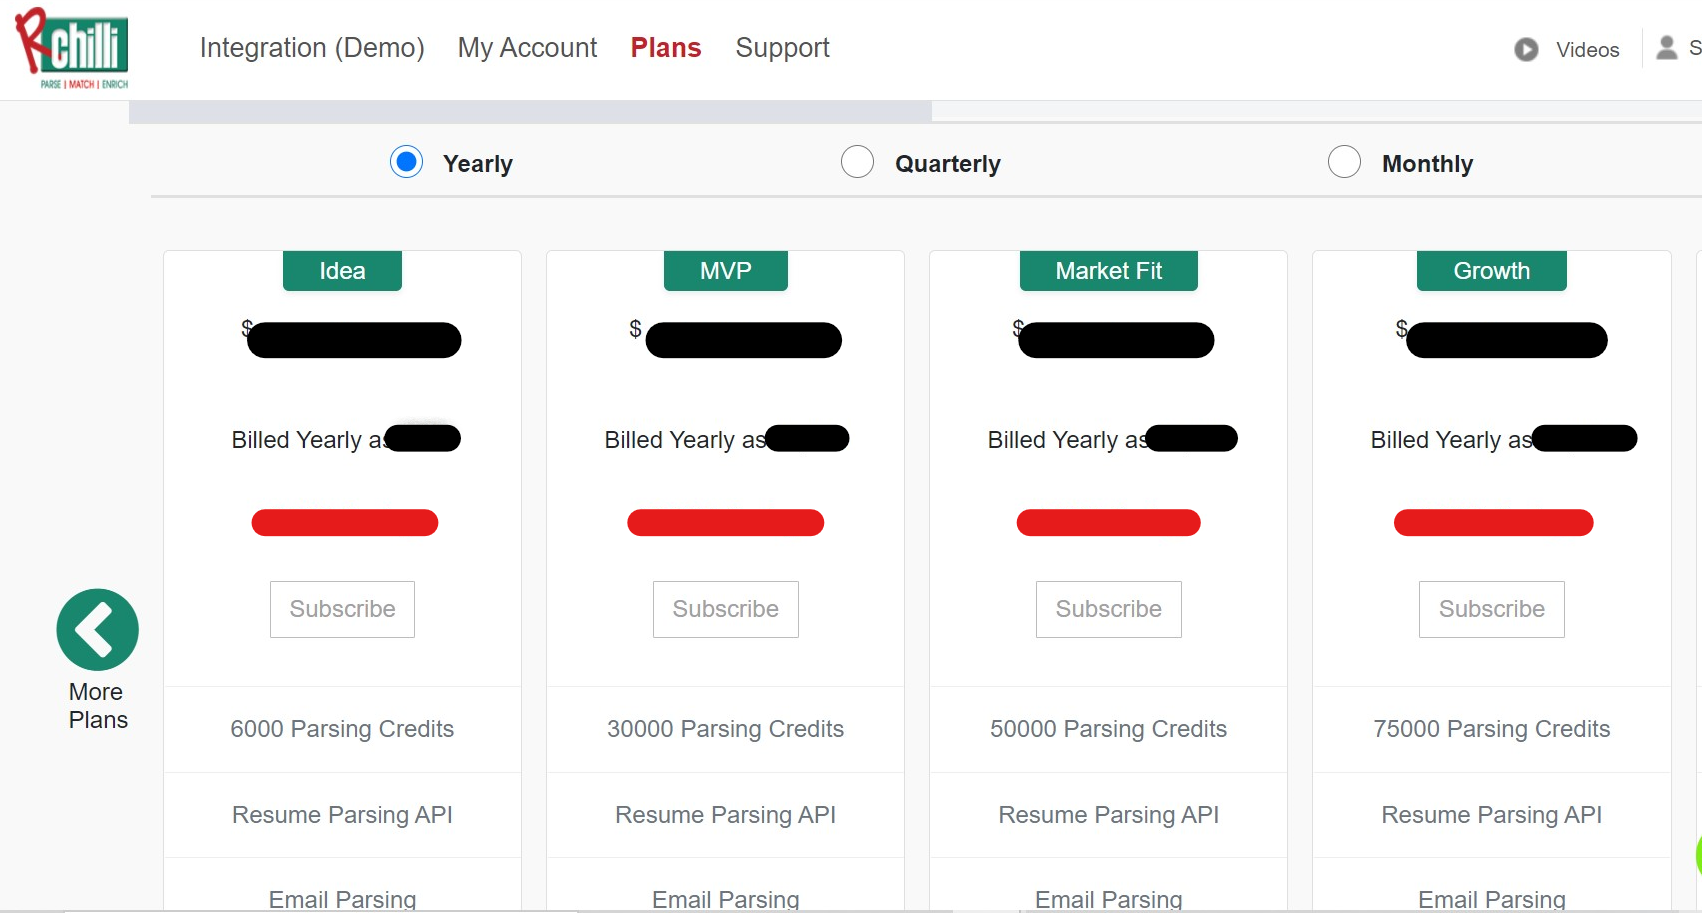
Task: Subscribe to the MVP plan
Action: pos(726,609)
